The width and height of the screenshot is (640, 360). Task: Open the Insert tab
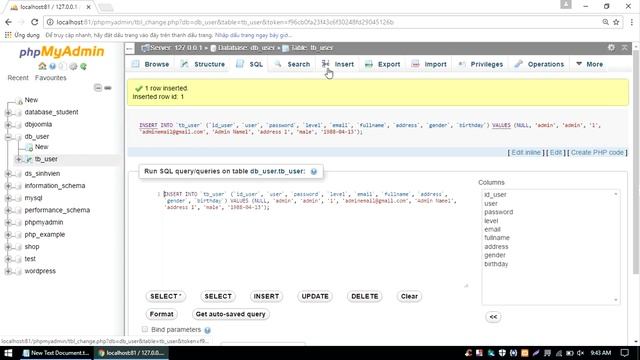(x=338, y=64)
